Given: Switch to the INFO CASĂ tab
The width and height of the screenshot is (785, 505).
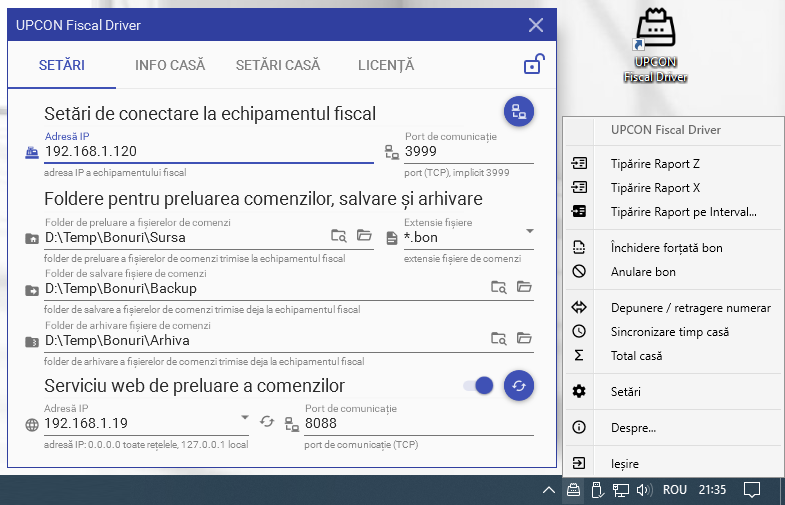Looking at the screenshot, I should pos(170,65).
